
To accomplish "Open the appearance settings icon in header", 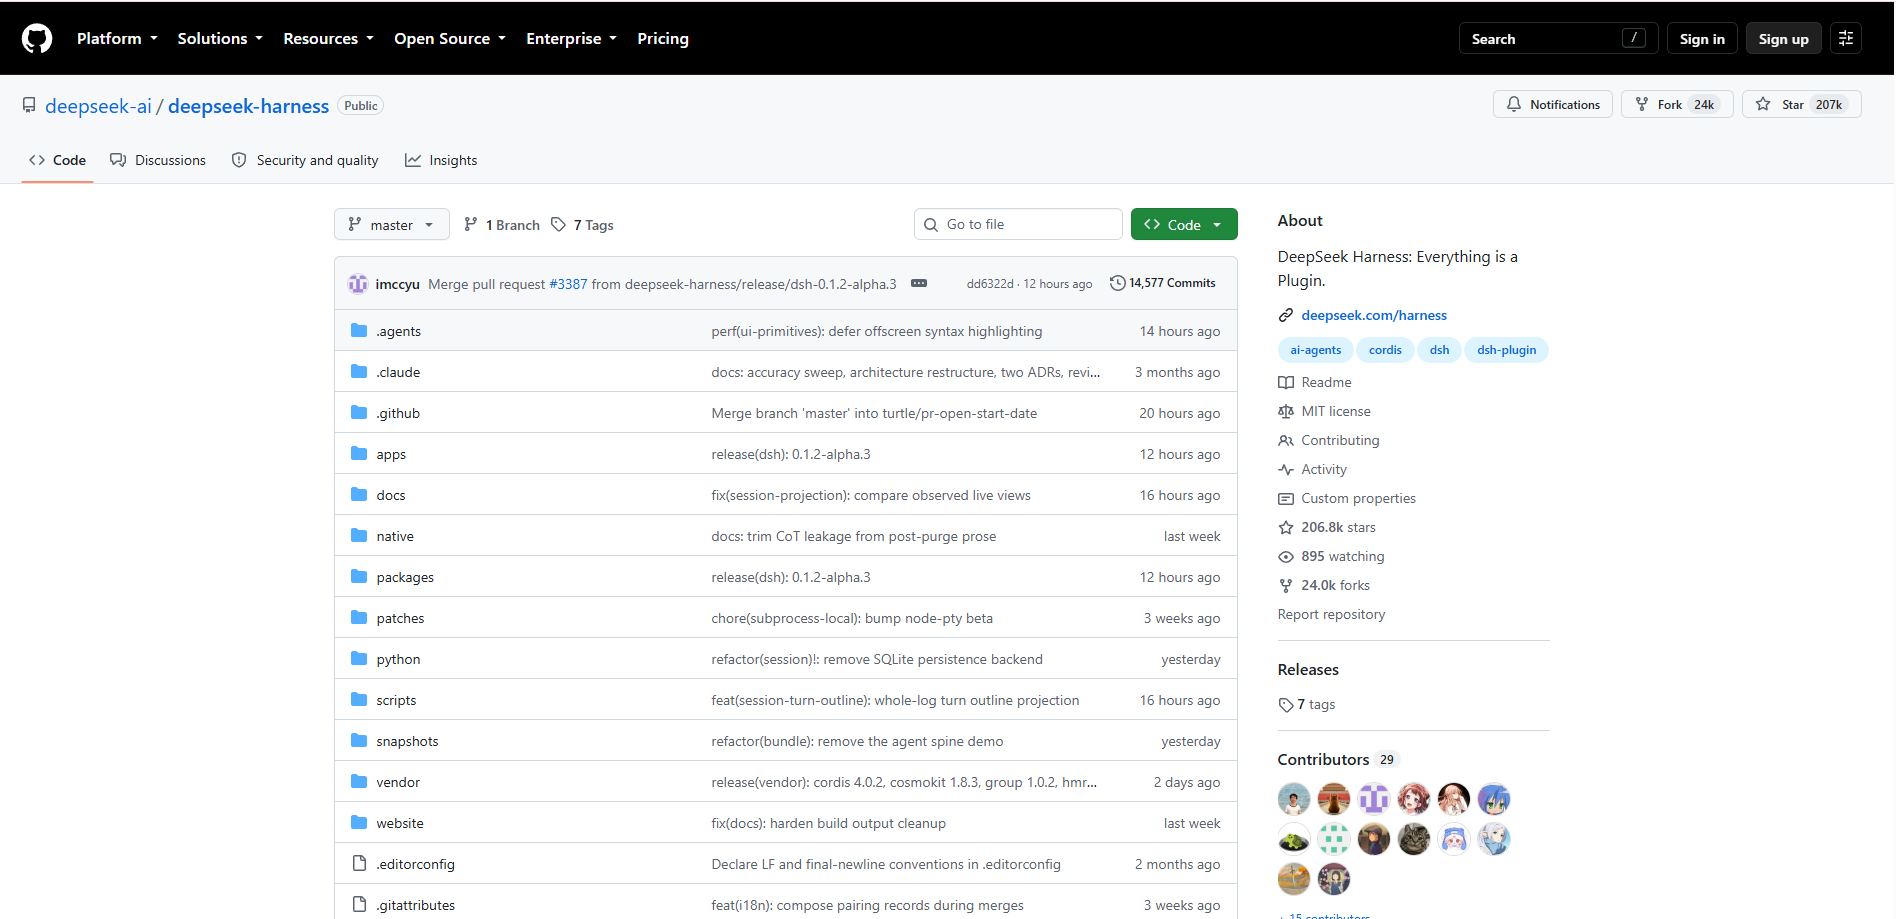I will (x=1846, y=39).
